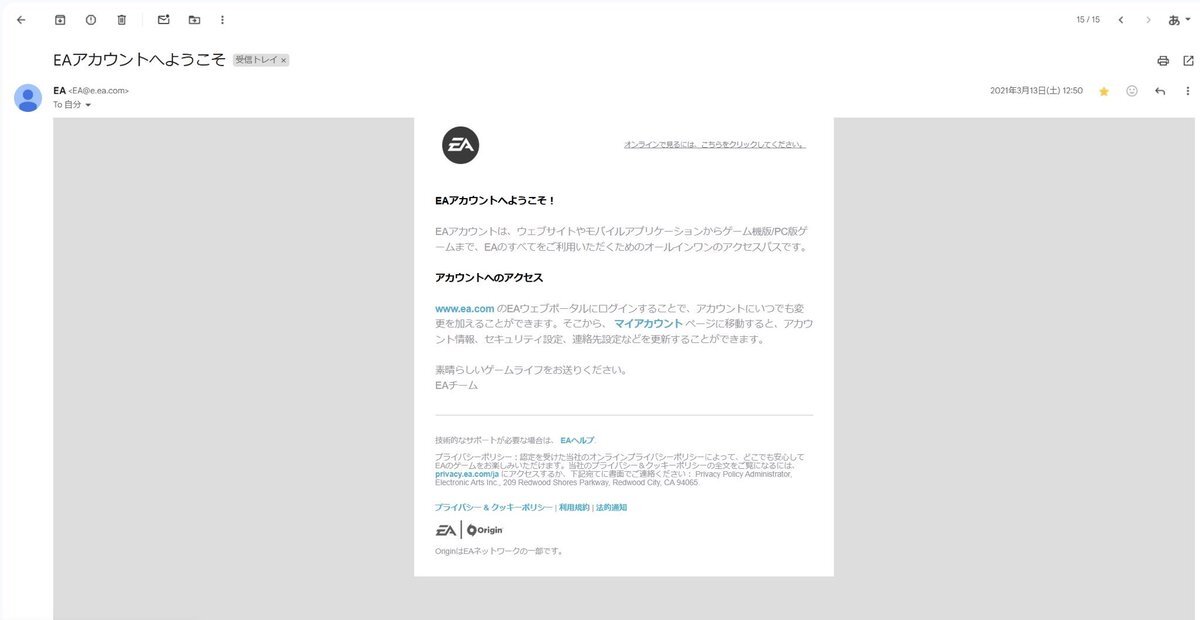The image size is (1200, 620).
Task: Open the マイアカウント link
Action: [x=648, y=324]
